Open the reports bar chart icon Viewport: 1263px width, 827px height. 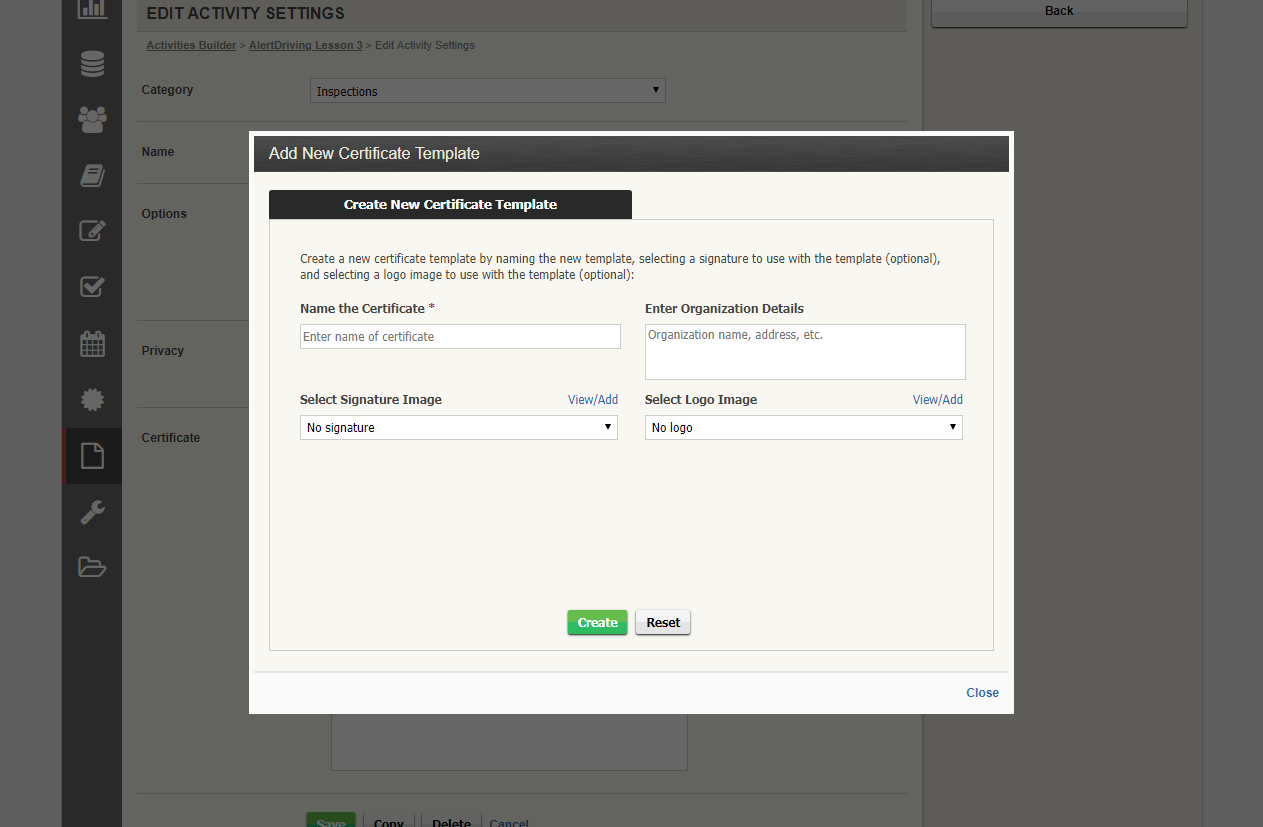[x=92, y=9]
